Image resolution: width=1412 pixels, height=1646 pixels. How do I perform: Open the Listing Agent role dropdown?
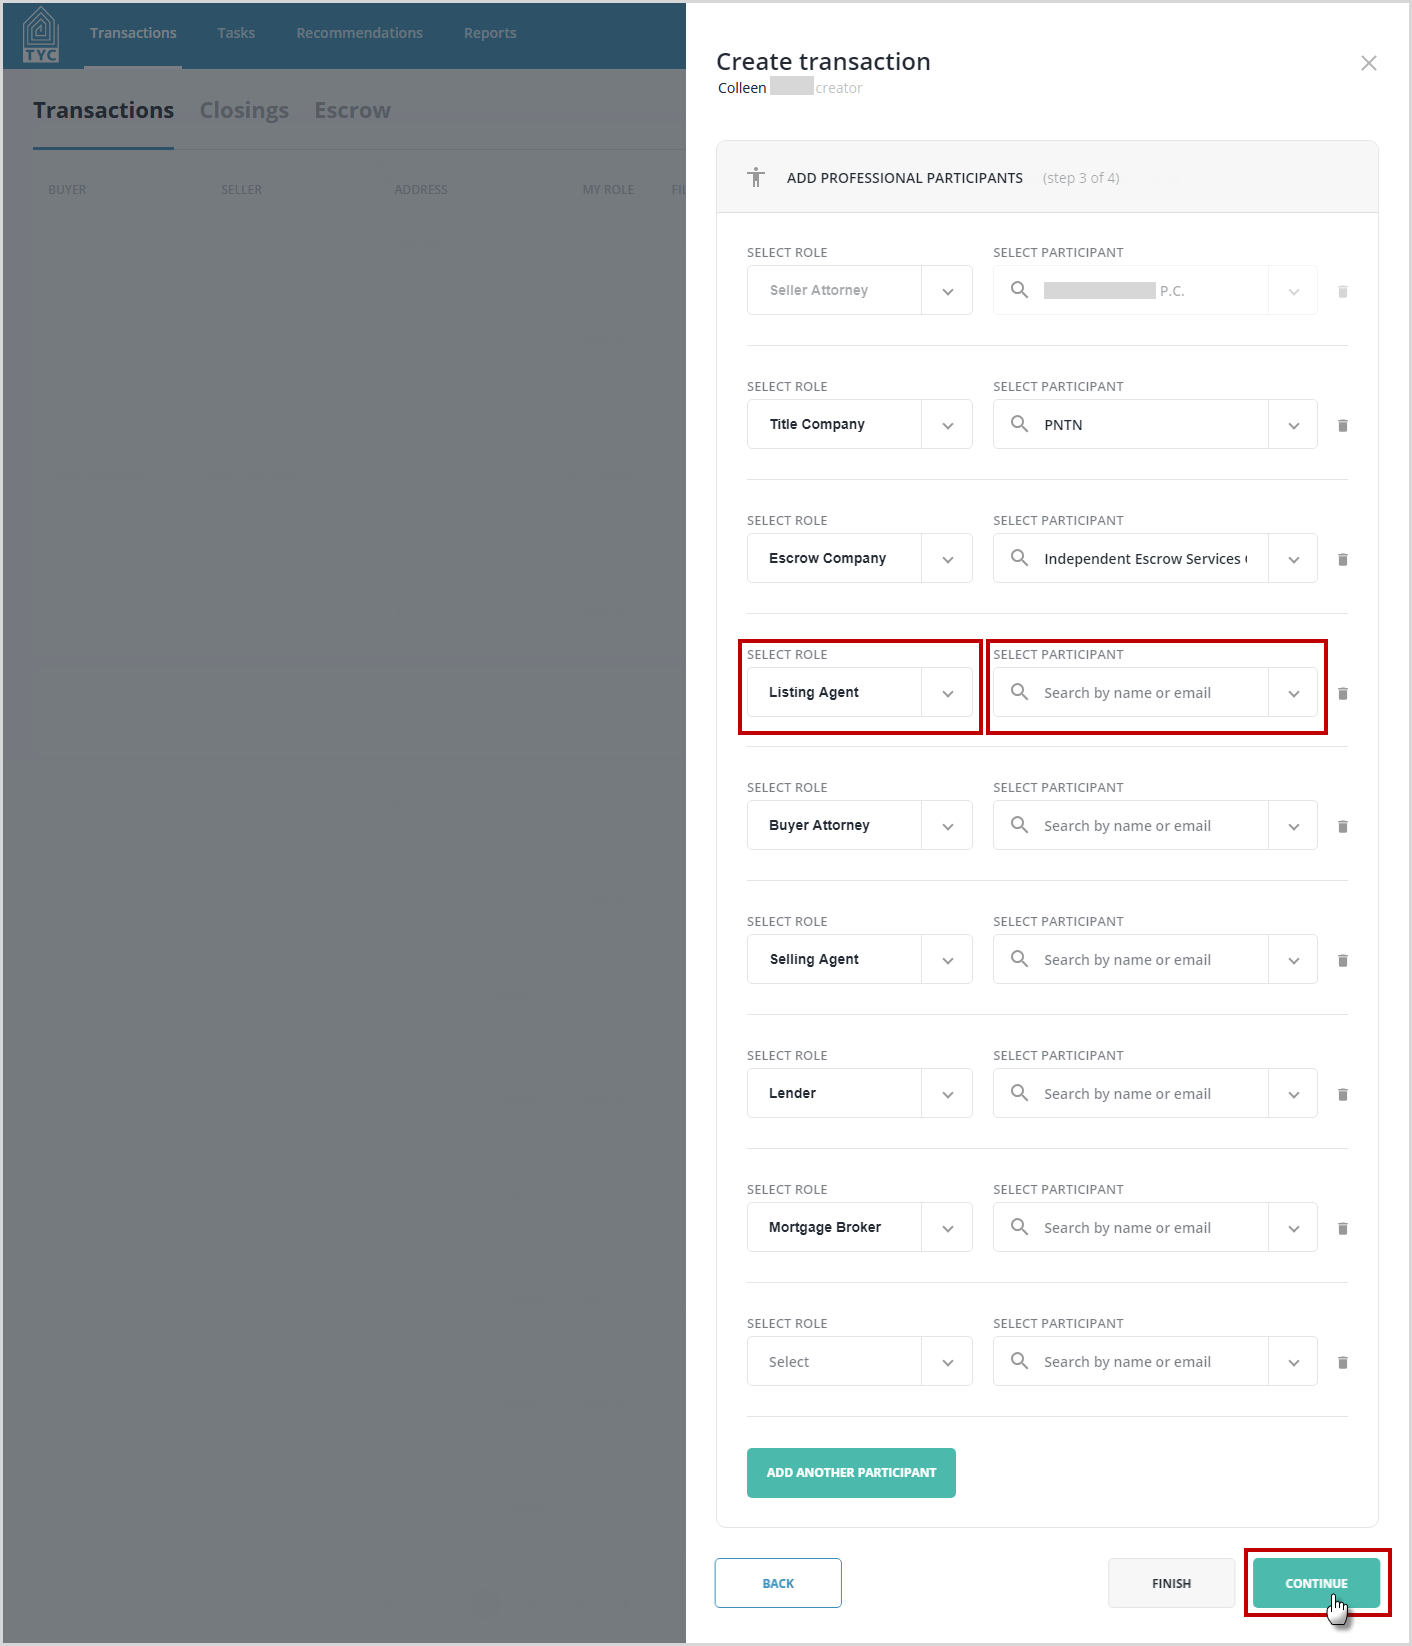860,692
